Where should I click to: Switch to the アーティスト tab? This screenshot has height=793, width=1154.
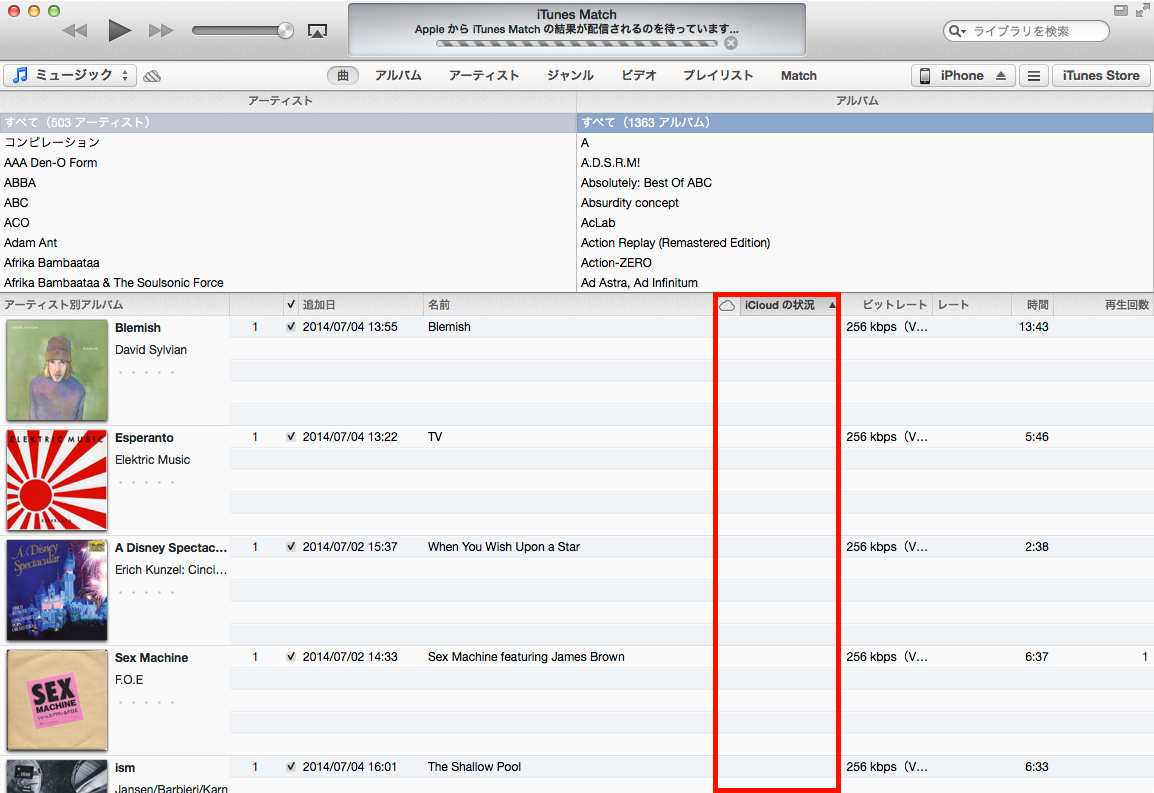(x=484, y=75)
